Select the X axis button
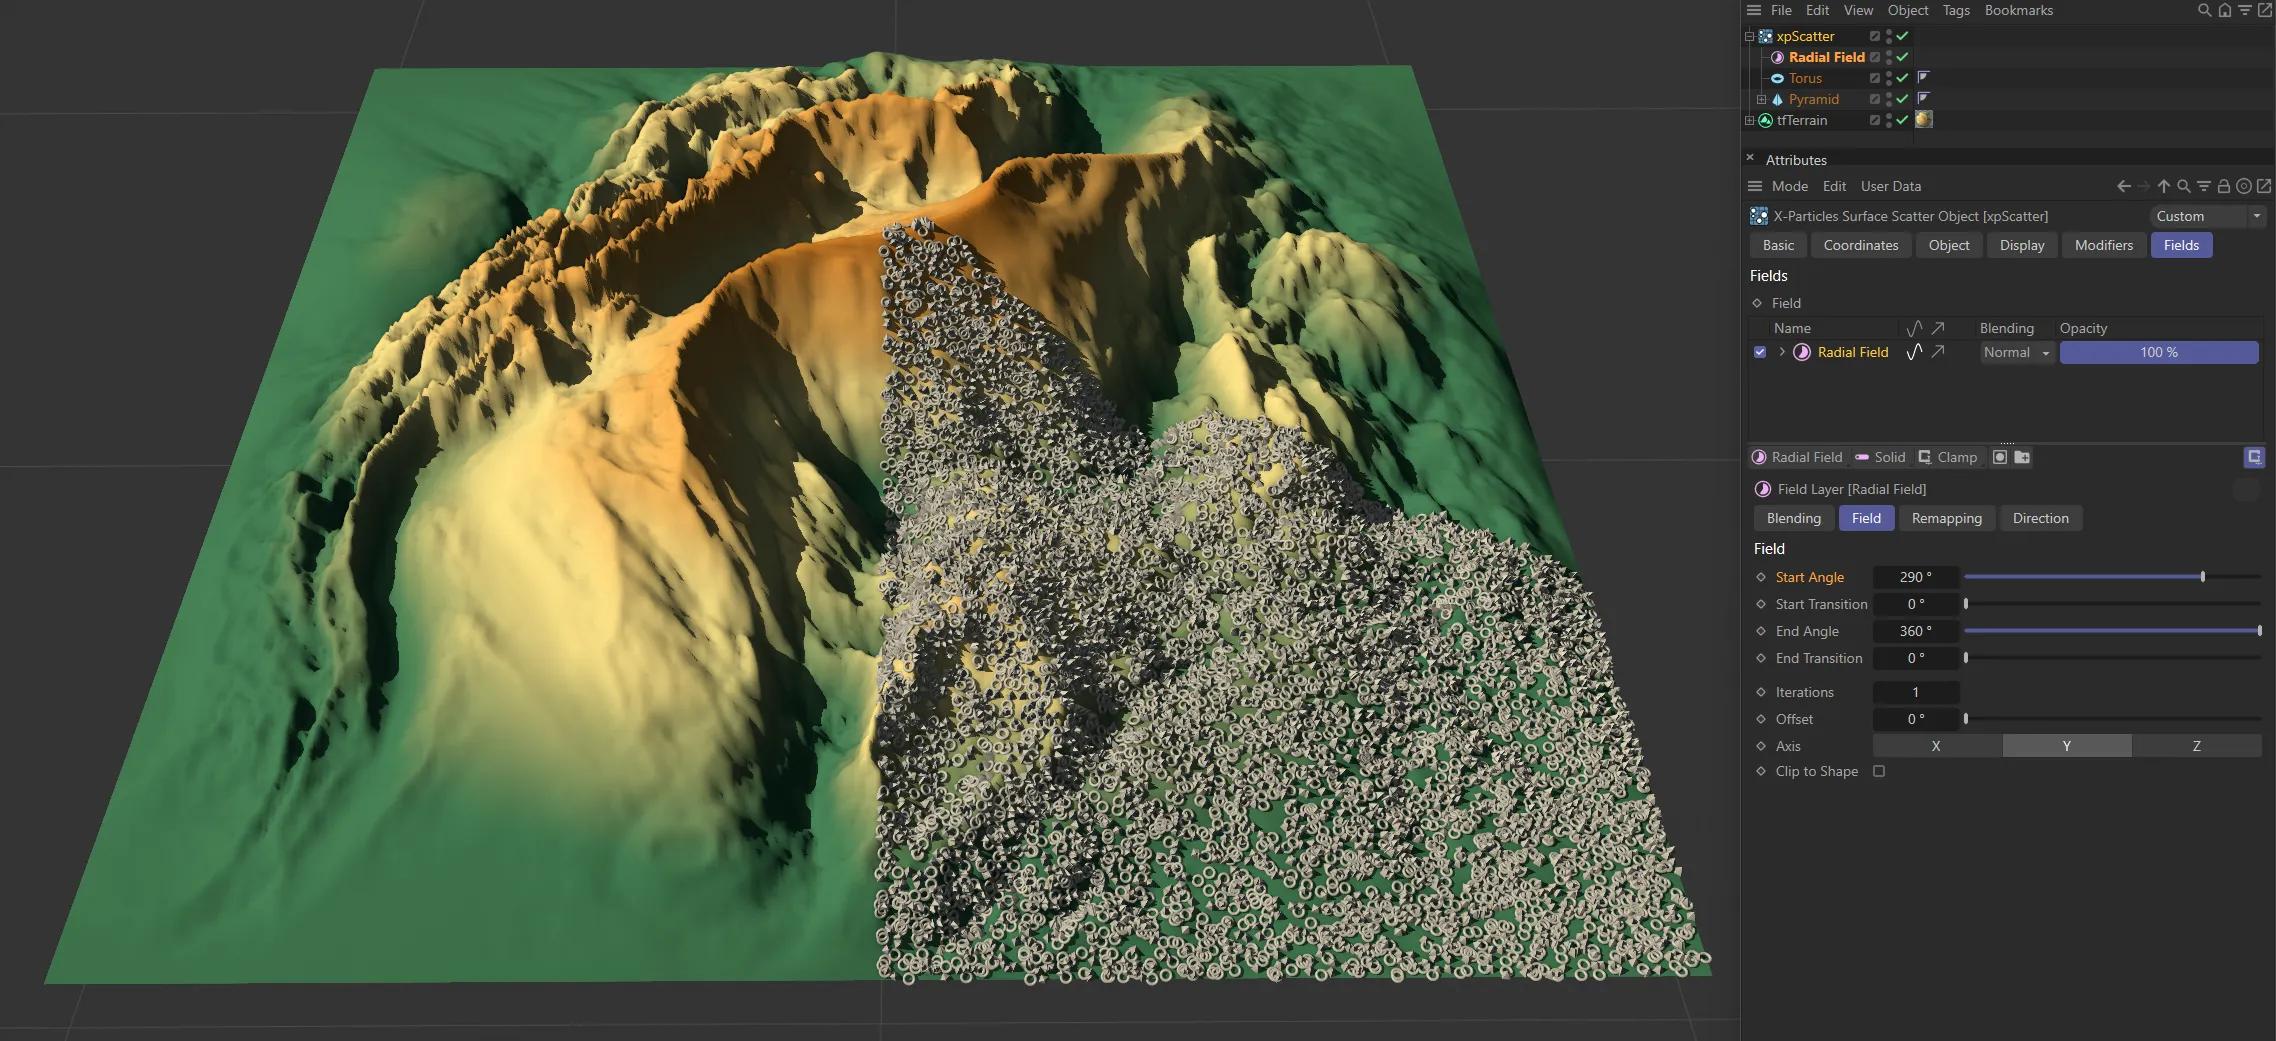 coord(1936,746)
